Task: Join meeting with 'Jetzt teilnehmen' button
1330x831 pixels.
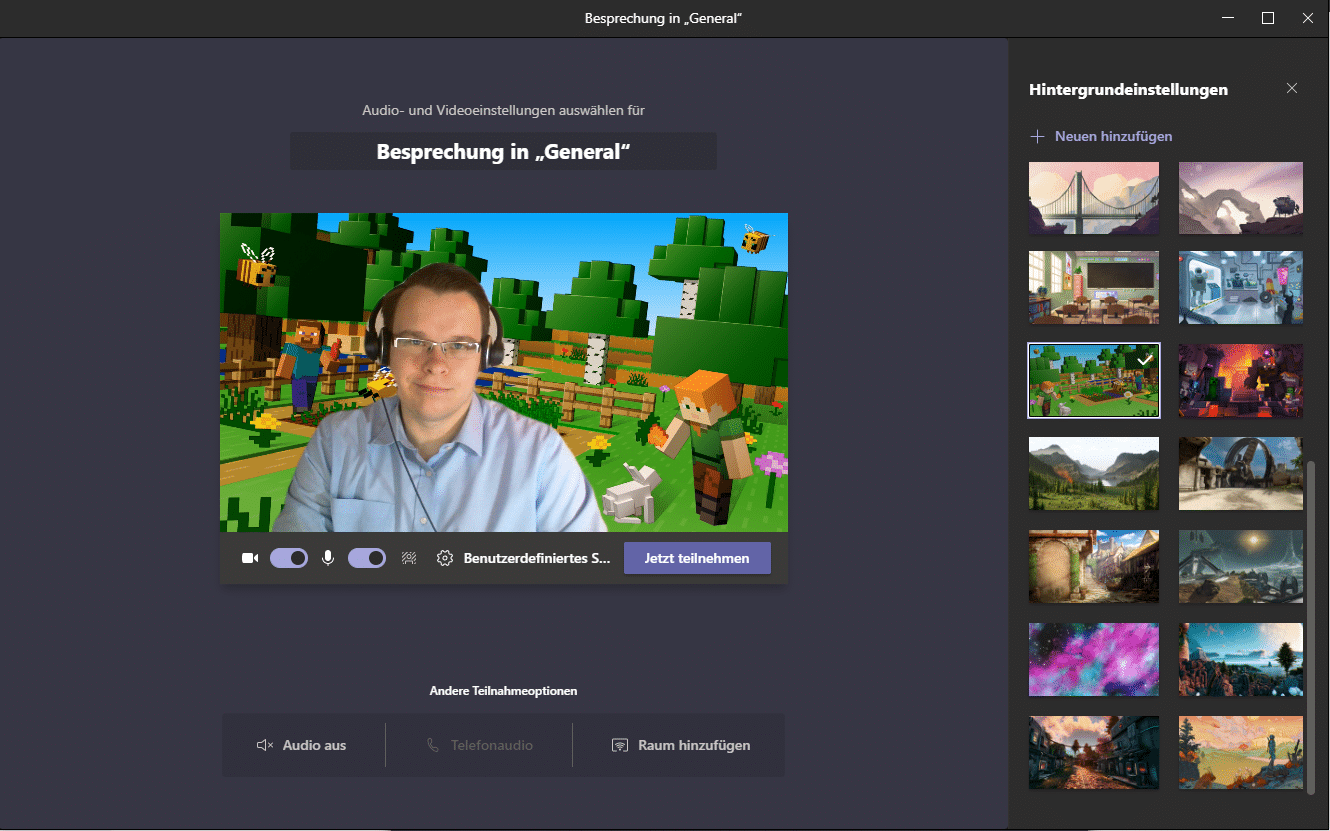Action: point(697,558)
